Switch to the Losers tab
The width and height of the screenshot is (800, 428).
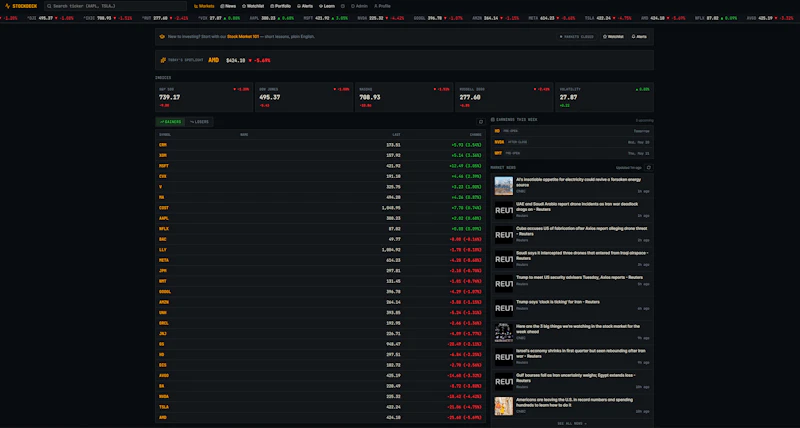coord(199,122)
